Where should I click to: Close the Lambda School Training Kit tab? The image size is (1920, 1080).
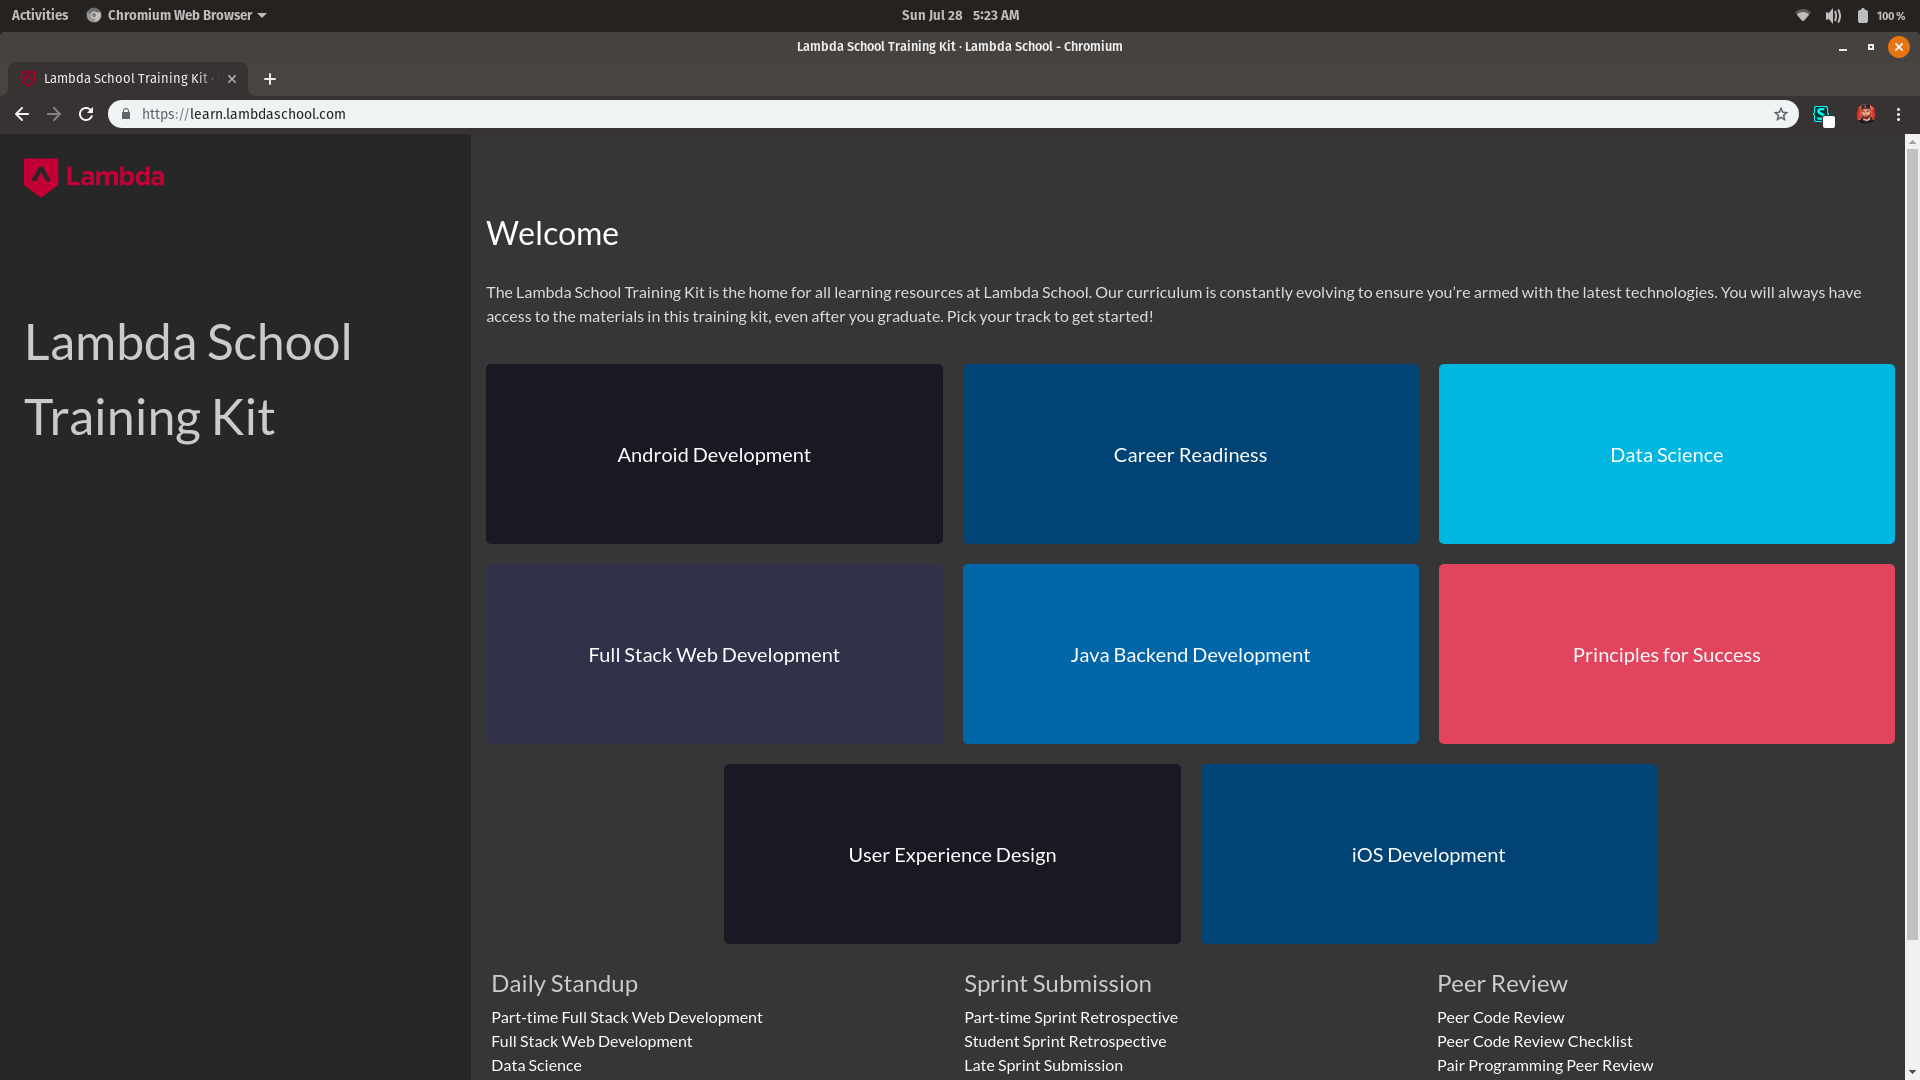coord(232,79)
